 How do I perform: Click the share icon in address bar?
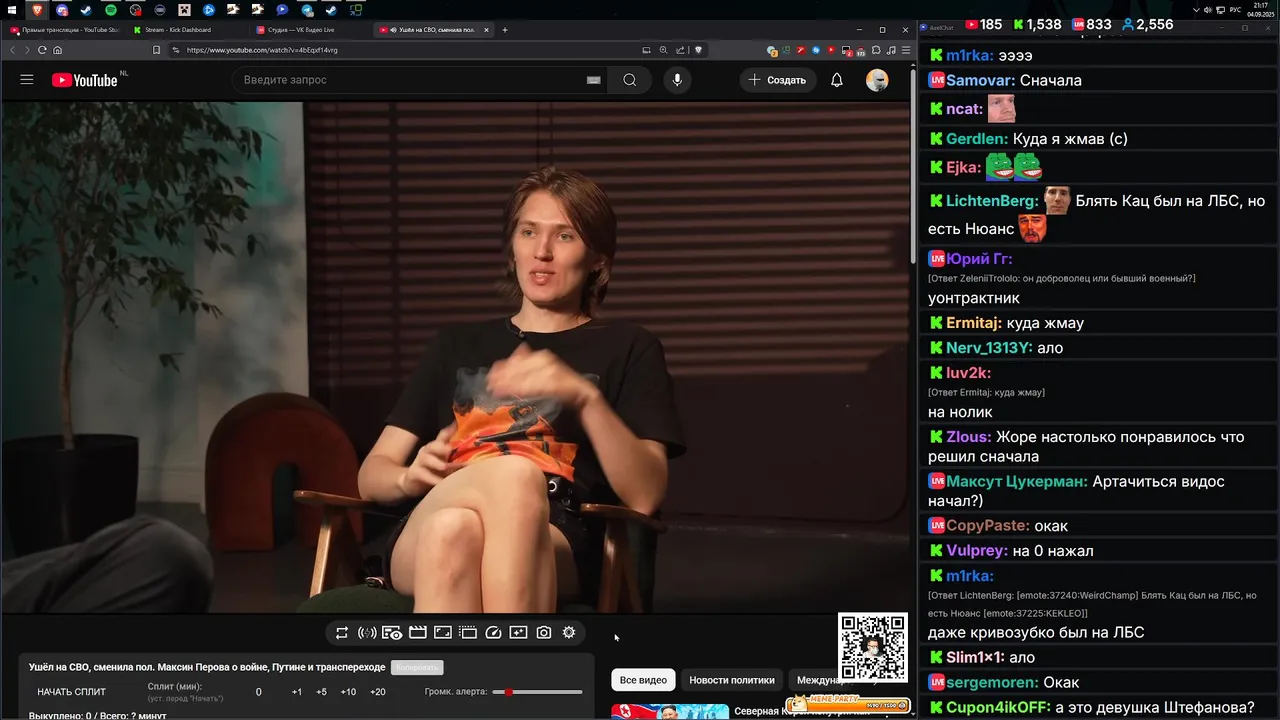680,50
